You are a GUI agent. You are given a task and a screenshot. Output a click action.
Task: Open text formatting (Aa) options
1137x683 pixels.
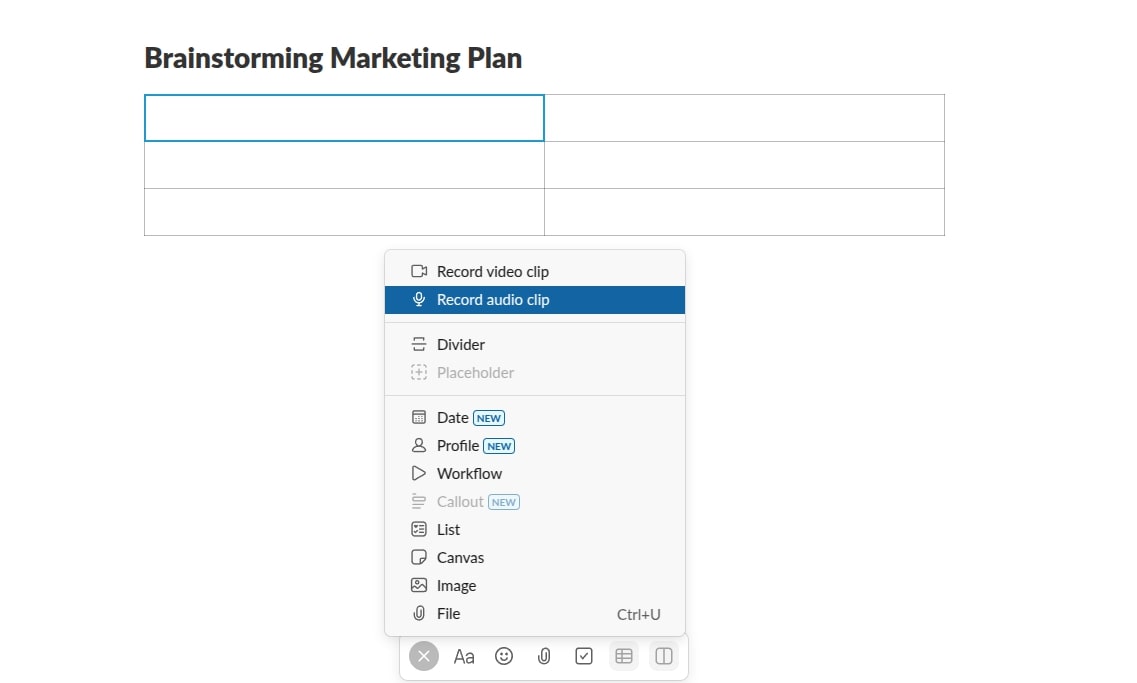tap(464, 656)
